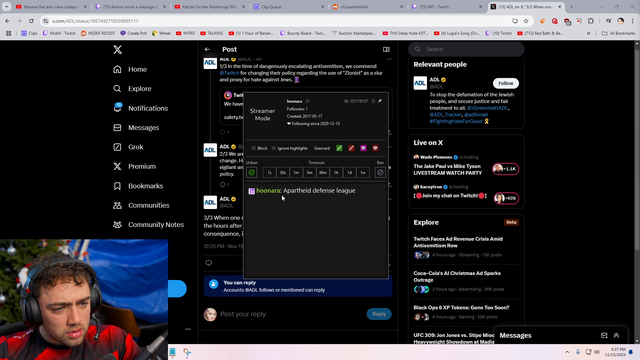Open Black Ops 6 XP Tokens story

461,308
